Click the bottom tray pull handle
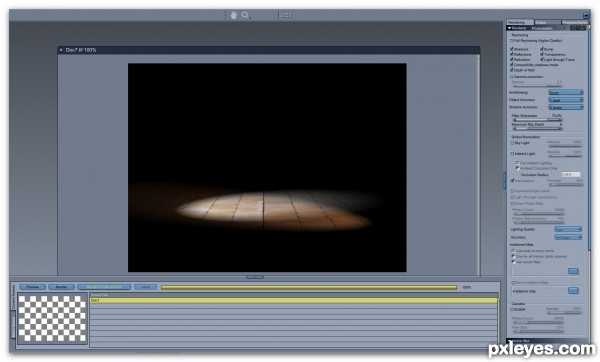This screenshot has width=600, height=362. 255,276
